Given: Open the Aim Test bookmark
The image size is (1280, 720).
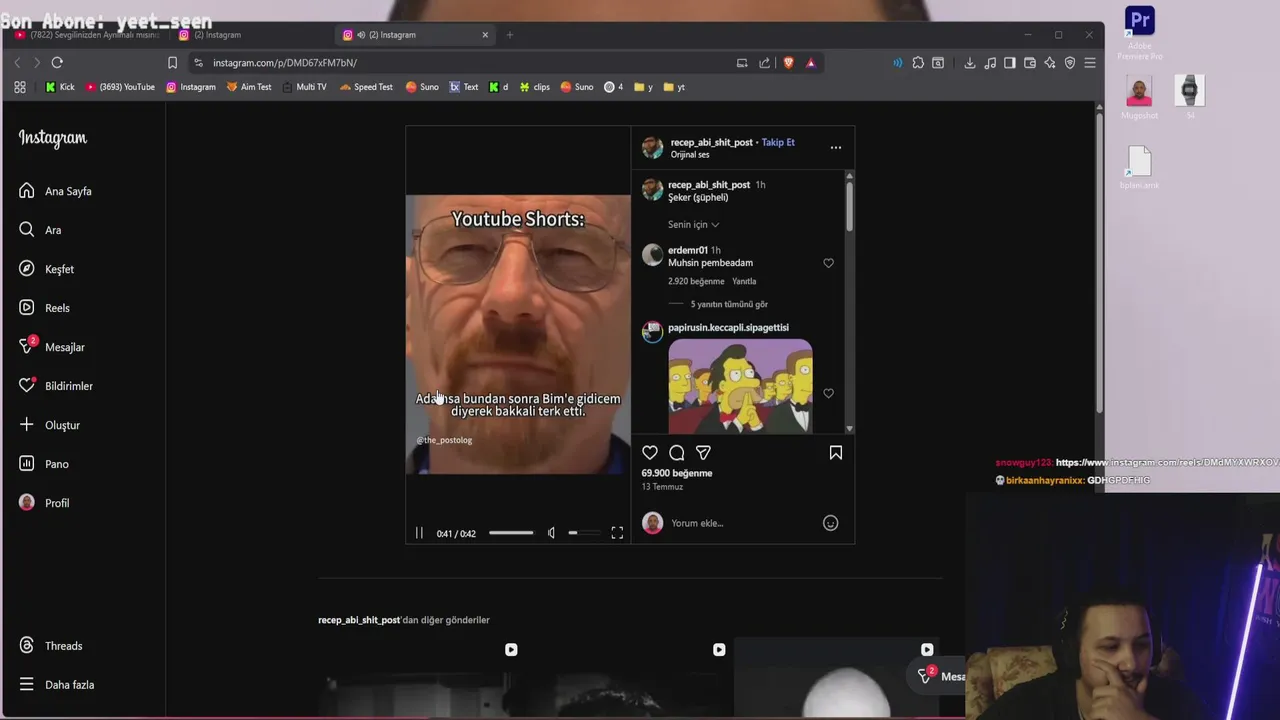Looking at the screenshot, I should click(249, 87).
